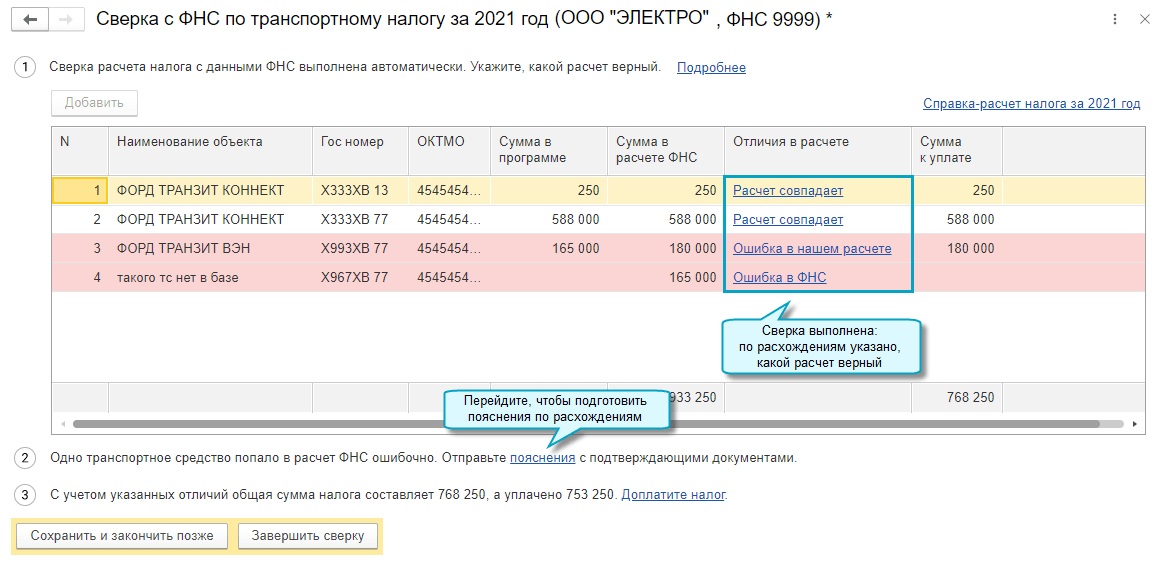This screenshot has height=564, width=1164.
Task: Open 'Ошибка в нашем расчете' link
Action: pyautogui.click(x=812, y=248)
